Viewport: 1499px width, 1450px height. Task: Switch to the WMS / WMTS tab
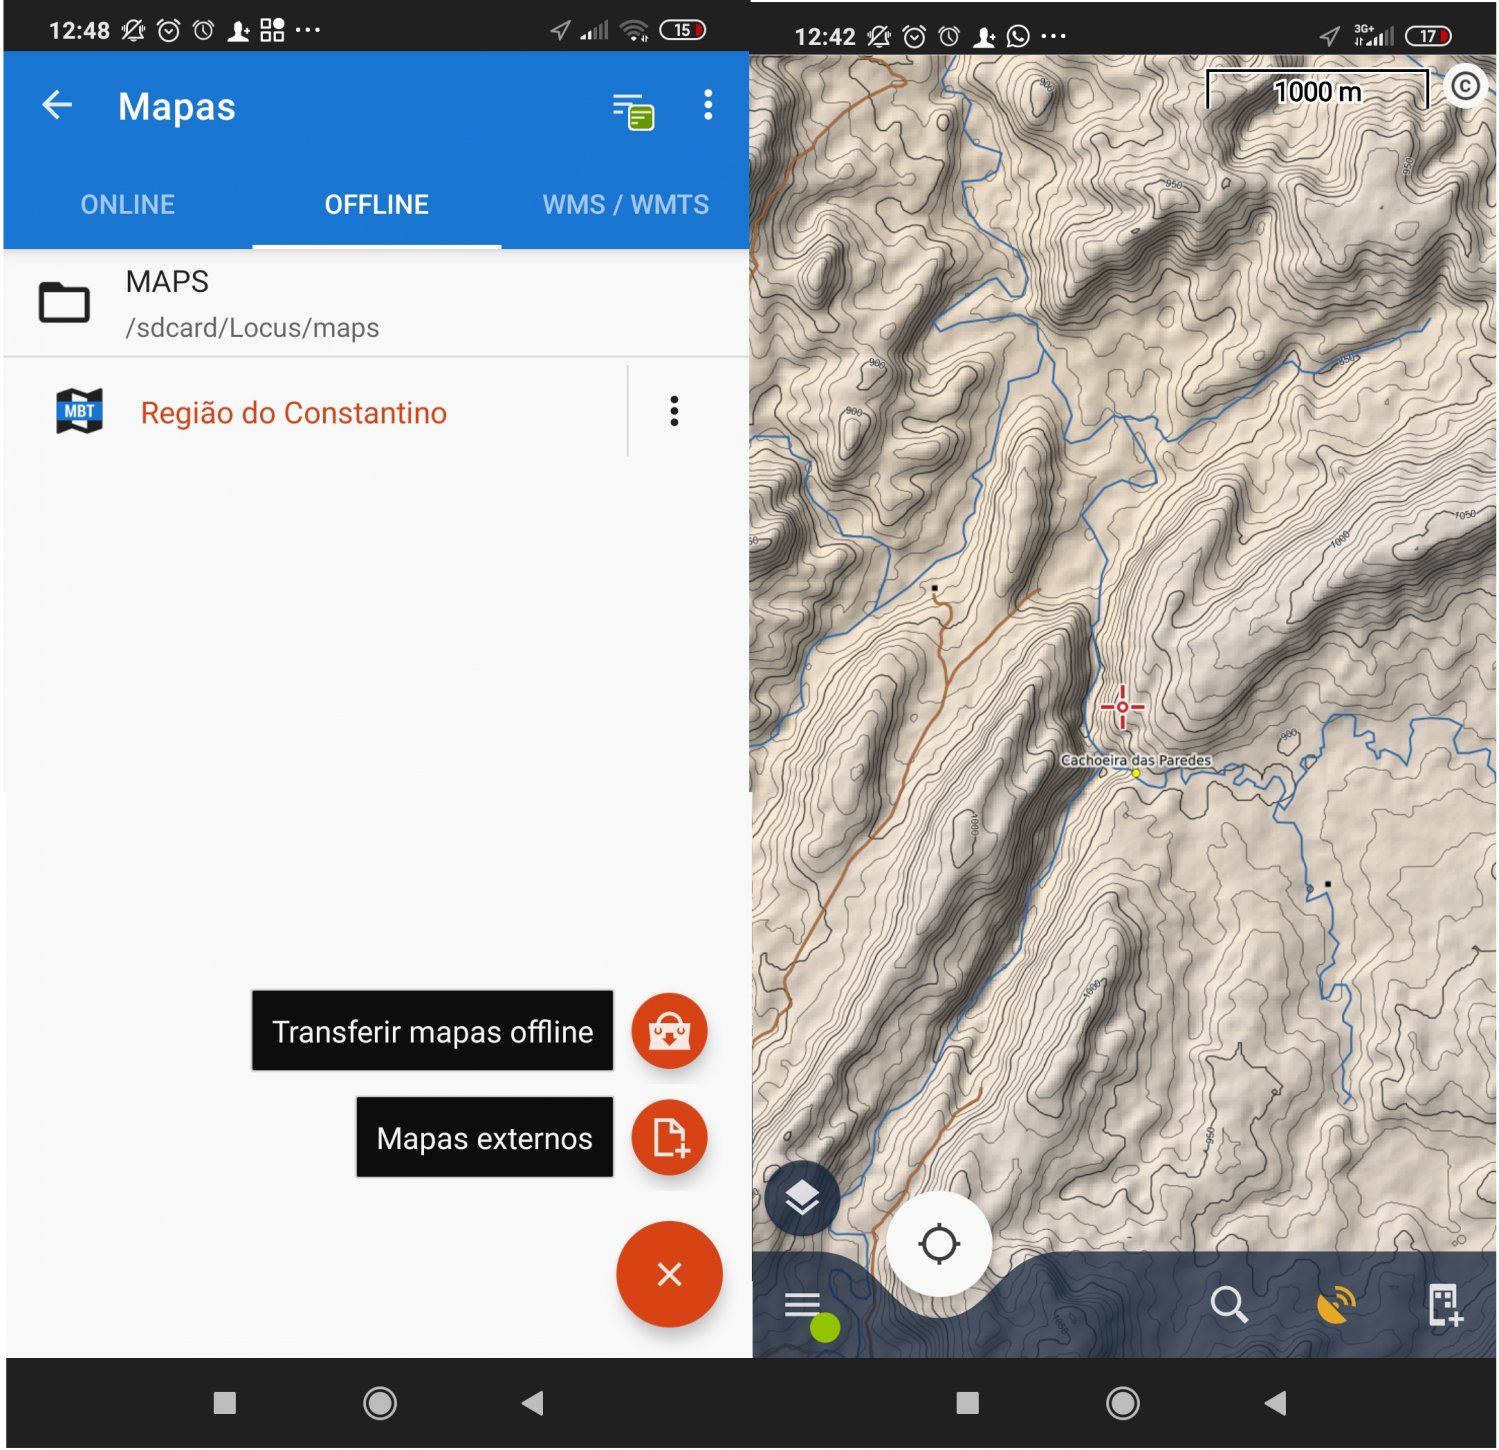[x=625, y=205]
